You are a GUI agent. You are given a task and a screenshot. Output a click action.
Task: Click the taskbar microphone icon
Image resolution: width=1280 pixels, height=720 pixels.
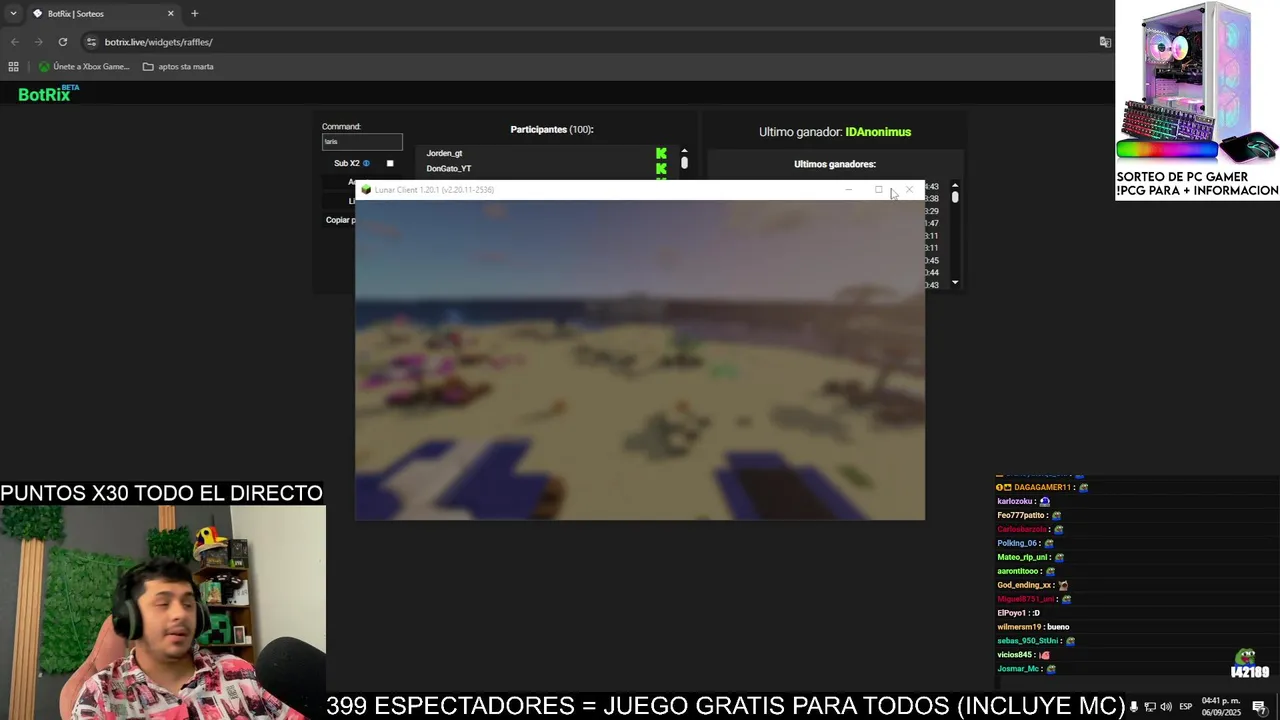click(x=1133, y=707)
